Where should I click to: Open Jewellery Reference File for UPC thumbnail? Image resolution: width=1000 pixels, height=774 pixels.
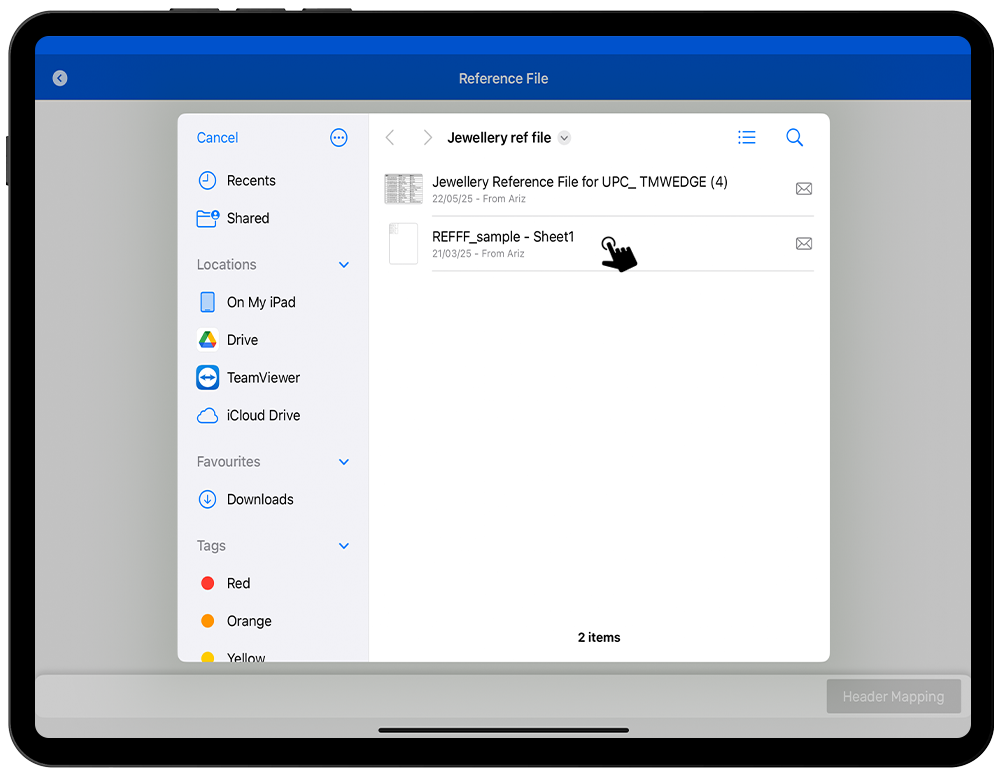pyautogui.click(x=403, y=189)
